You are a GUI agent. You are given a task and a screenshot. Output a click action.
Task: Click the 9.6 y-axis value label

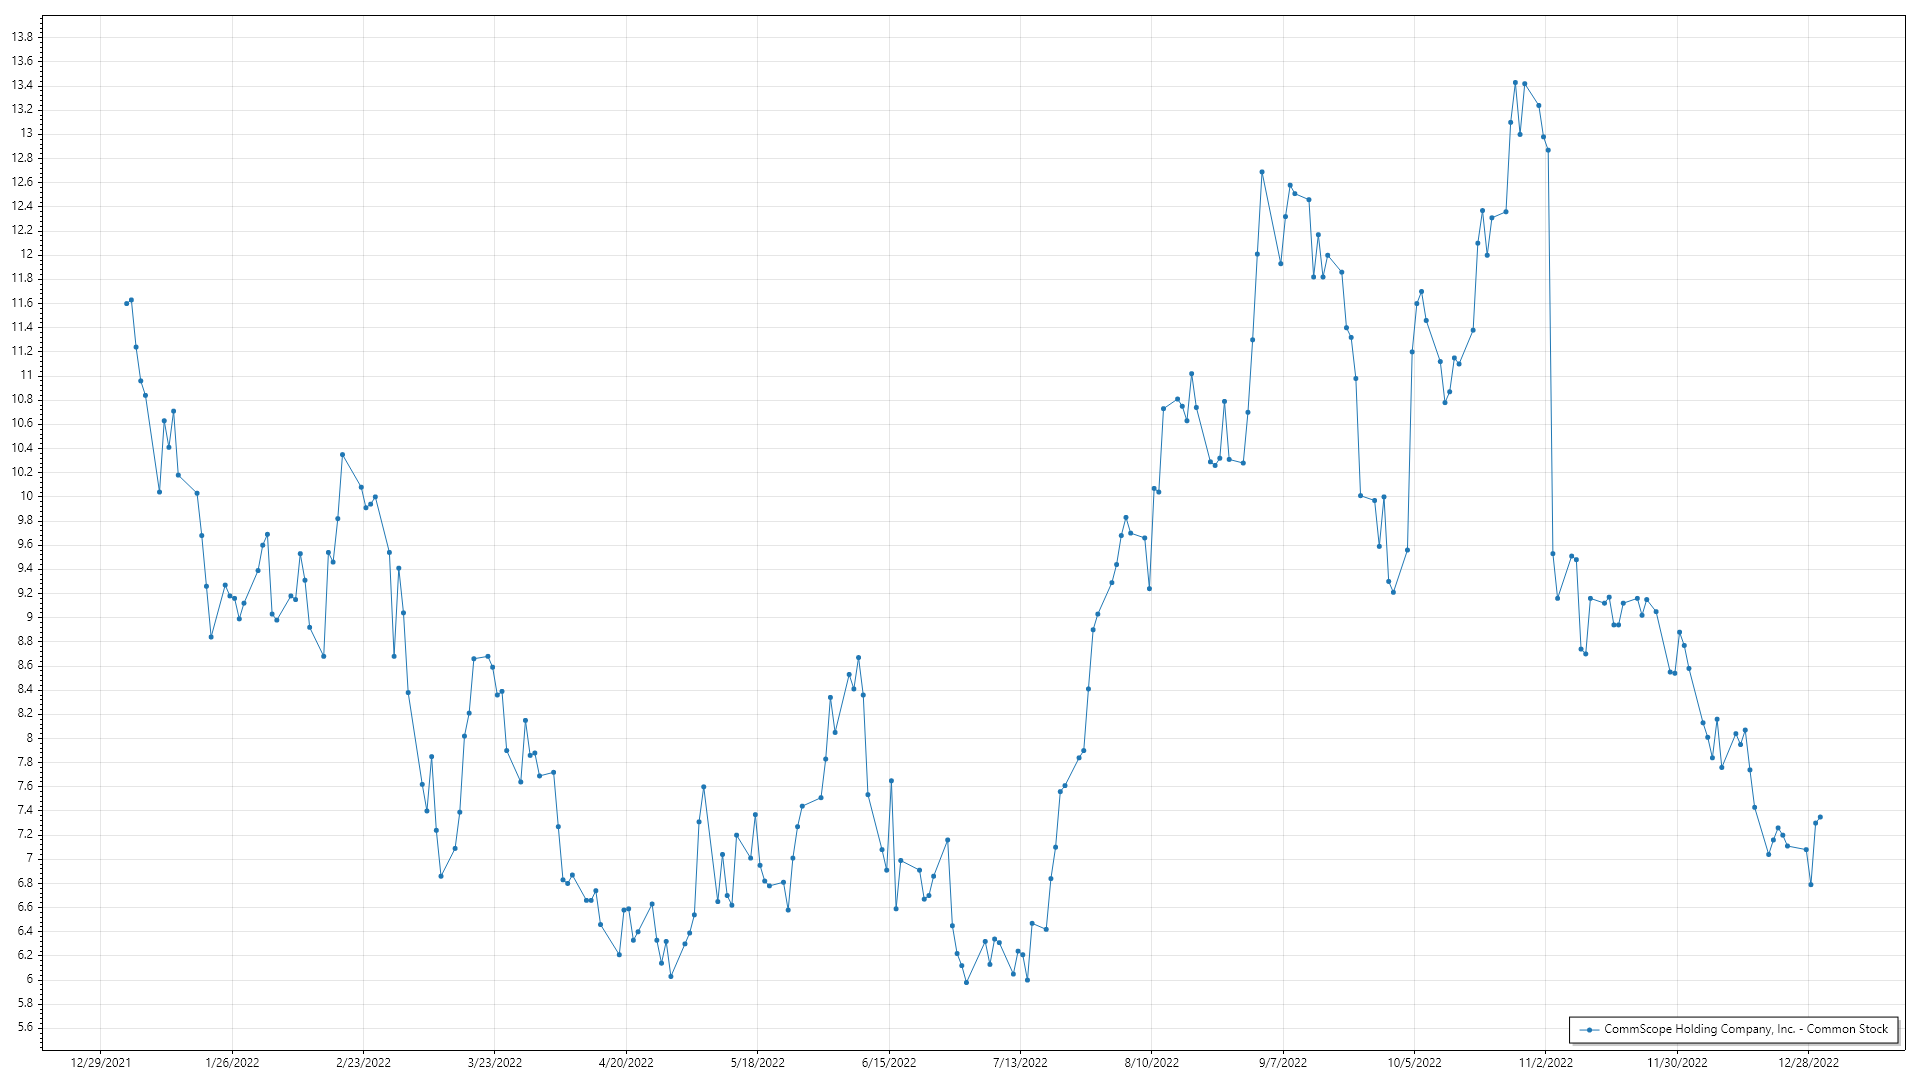click(25, 544)
